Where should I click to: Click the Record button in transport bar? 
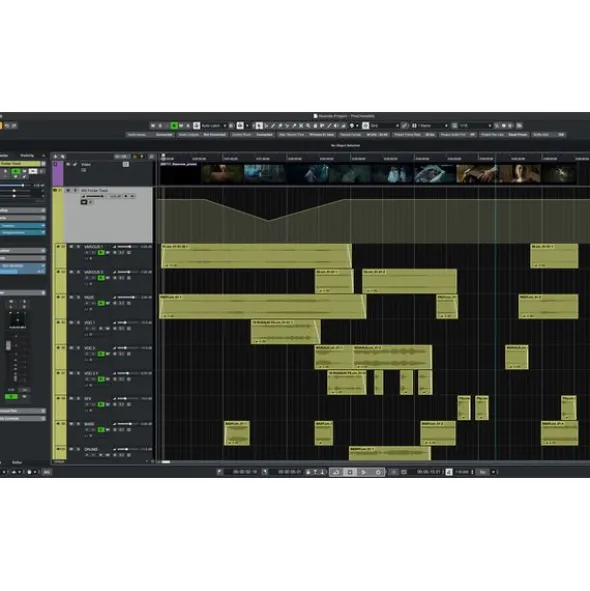click(378, 472)
